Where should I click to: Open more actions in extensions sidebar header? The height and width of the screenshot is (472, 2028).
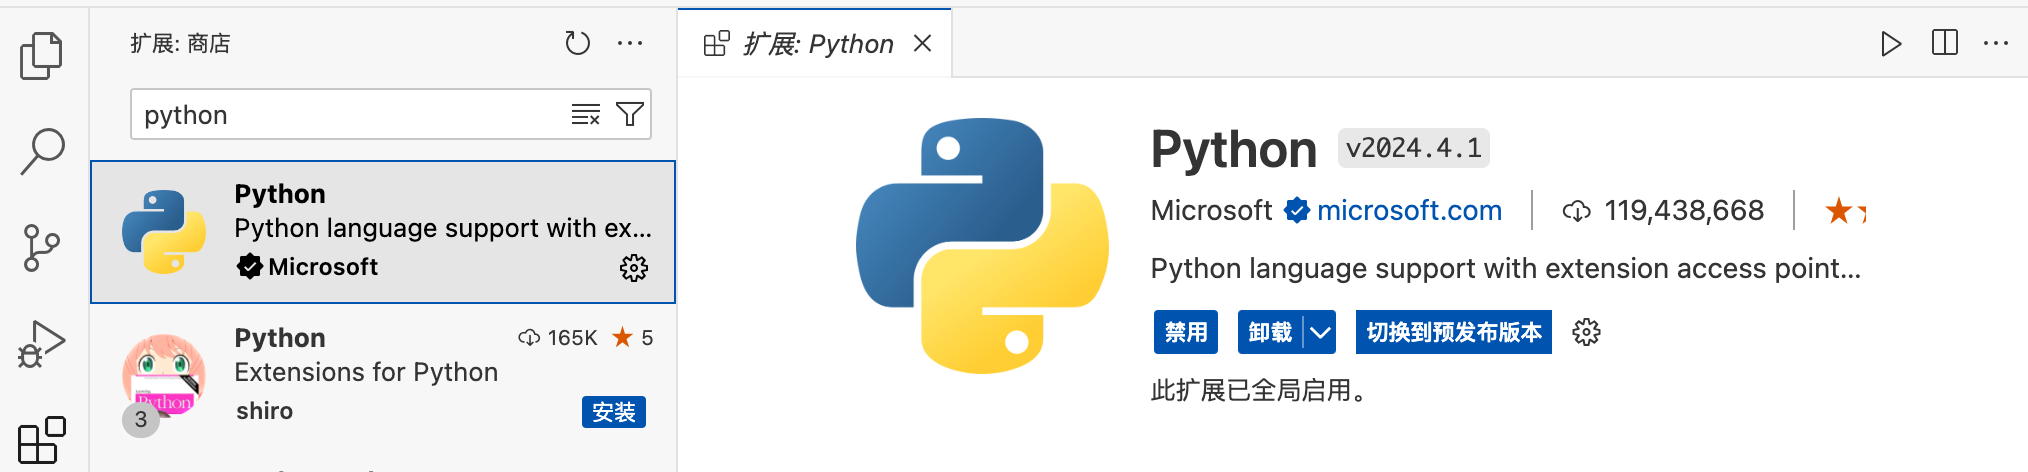pos(630,43)
